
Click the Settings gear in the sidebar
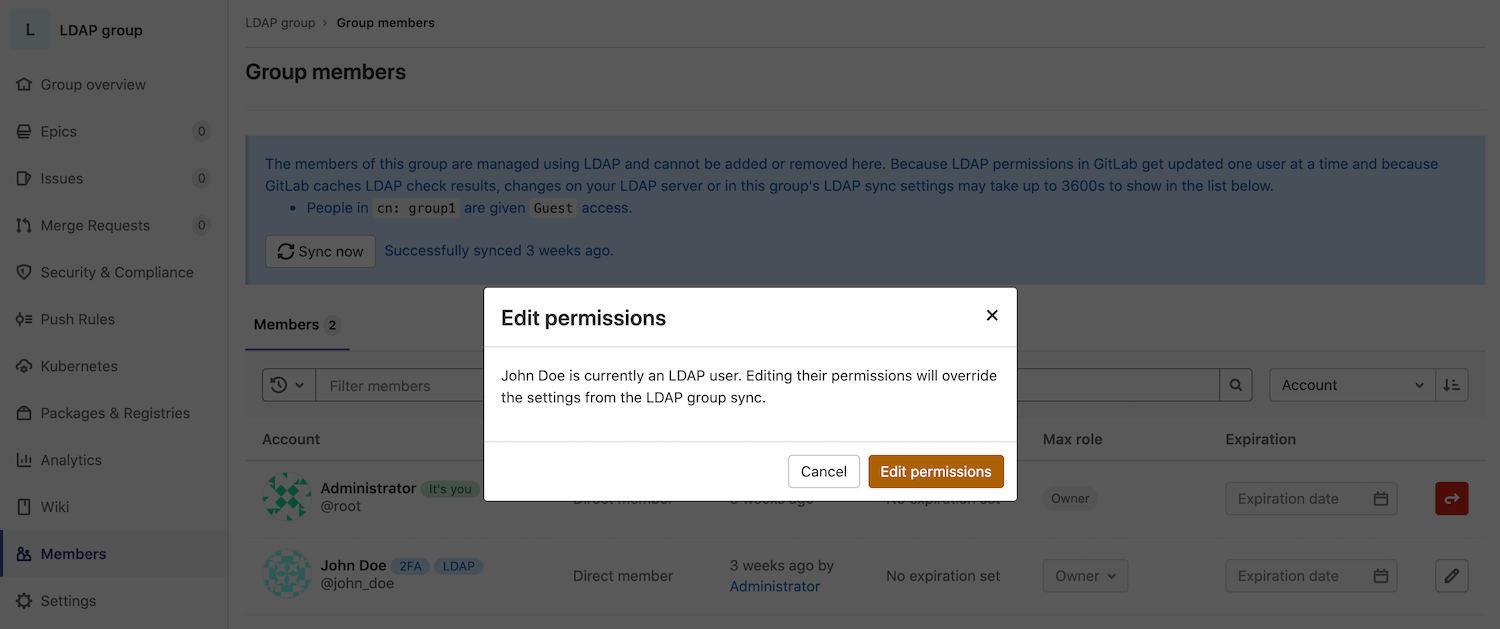pyautogui.click(x=25, y=601)
